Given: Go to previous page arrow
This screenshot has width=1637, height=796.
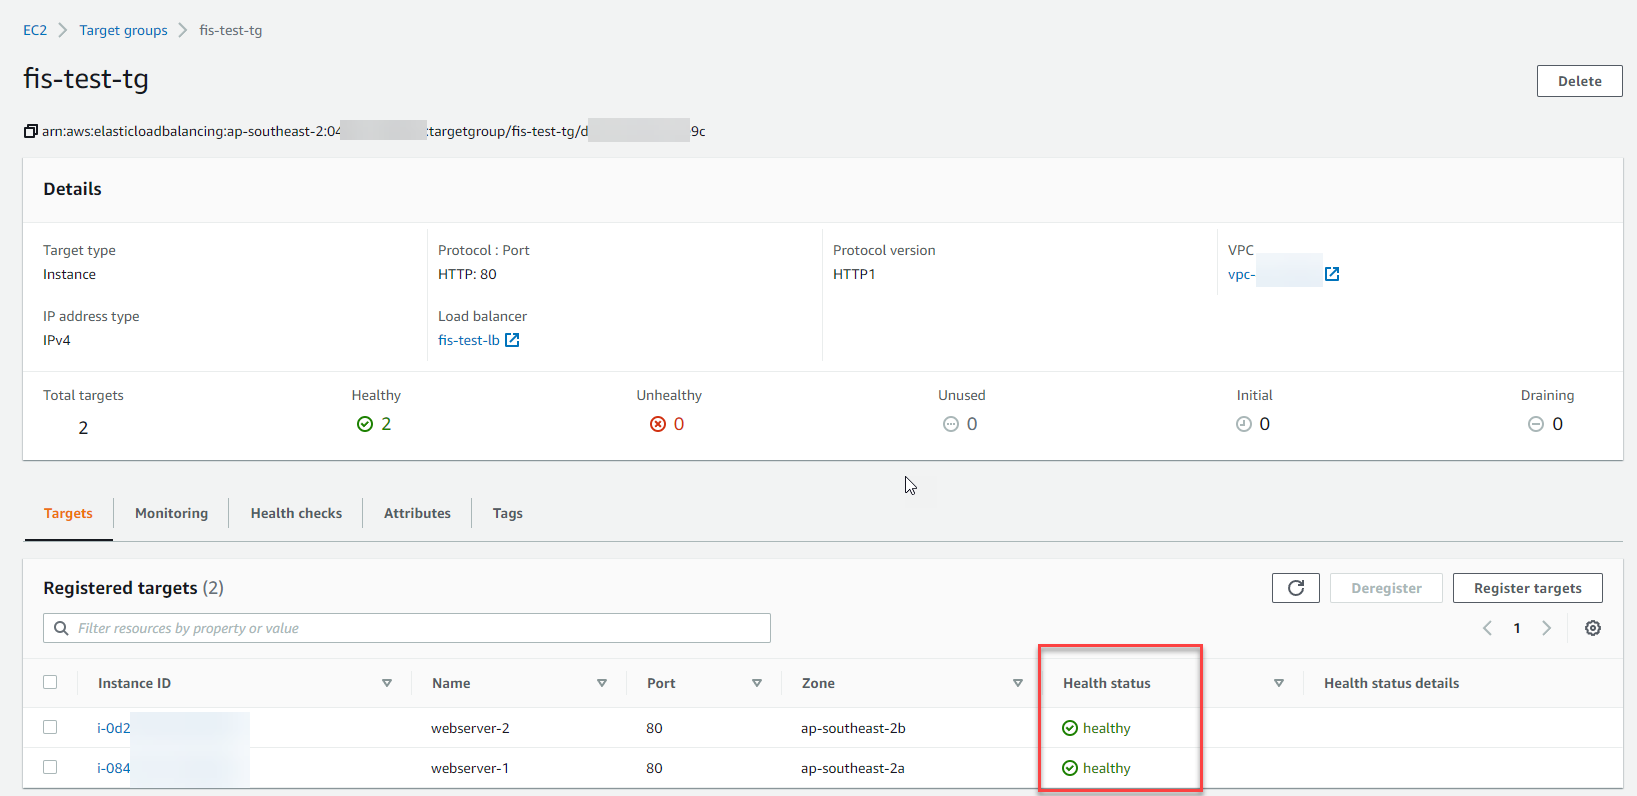Looking at the screenshot, I should pyautogui.click(x=1487, y=628).
